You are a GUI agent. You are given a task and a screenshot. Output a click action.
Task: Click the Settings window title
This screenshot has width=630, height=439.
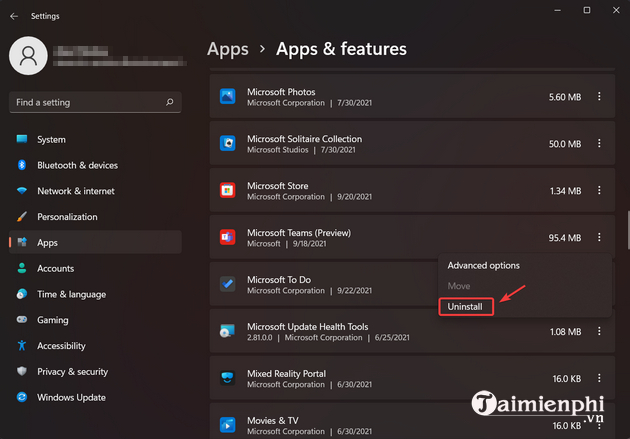pyautogui.click(x=45, y=16)
